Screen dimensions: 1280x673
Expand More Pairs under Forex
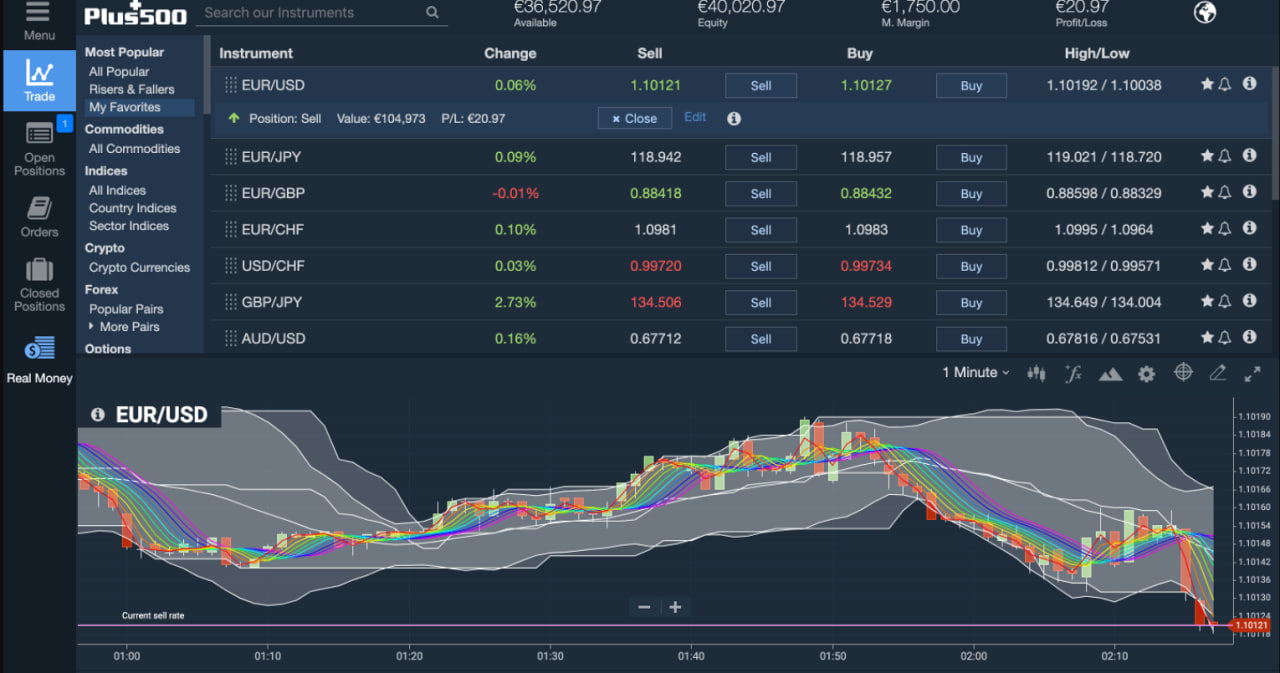coord(128,327)
